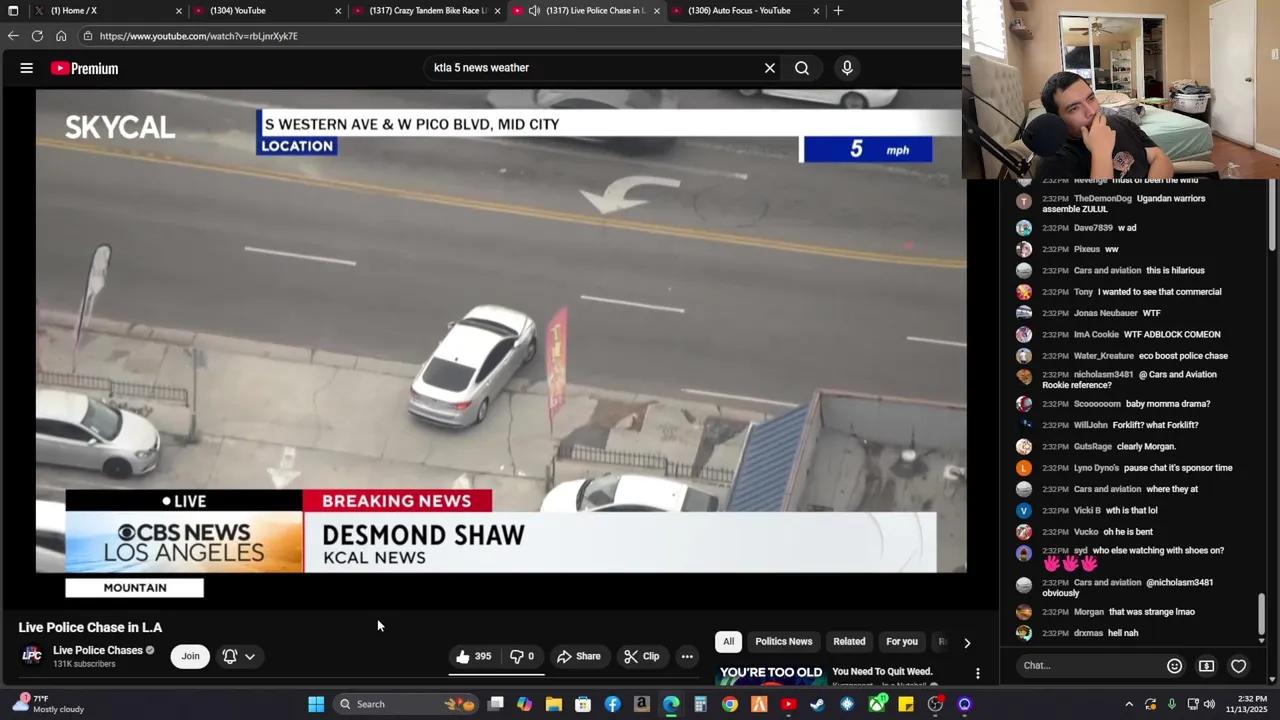This screenshot has width=1280, height=720.
Task: Open browser home page
Action: pyautogui.click(x=61, y=36)
